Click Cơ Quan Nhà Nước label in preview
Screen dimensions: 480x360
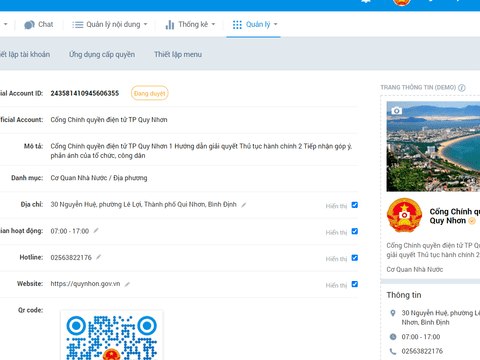(415, 269)
